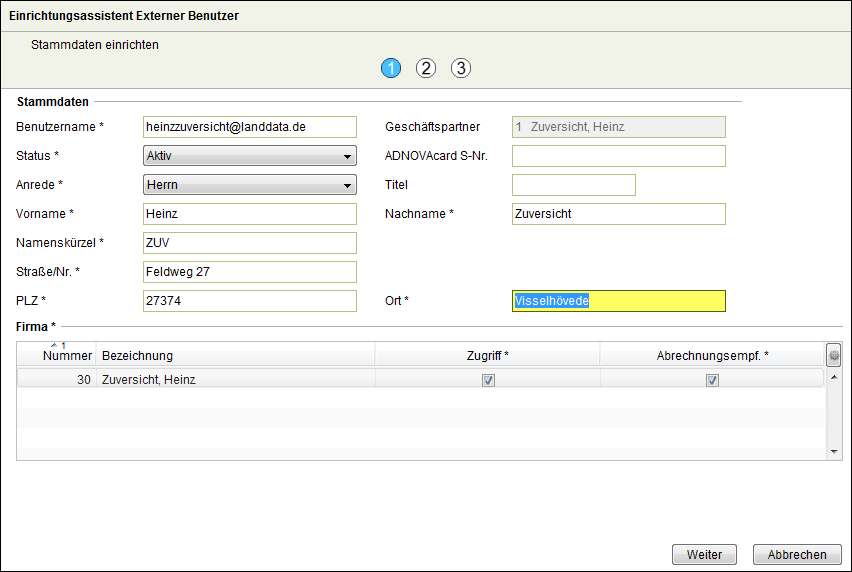The height and width of the screenshot is (572, 852).
Task: Click the Bezeichnung column header
Action: pyautogui.click(x=137, y=356)
